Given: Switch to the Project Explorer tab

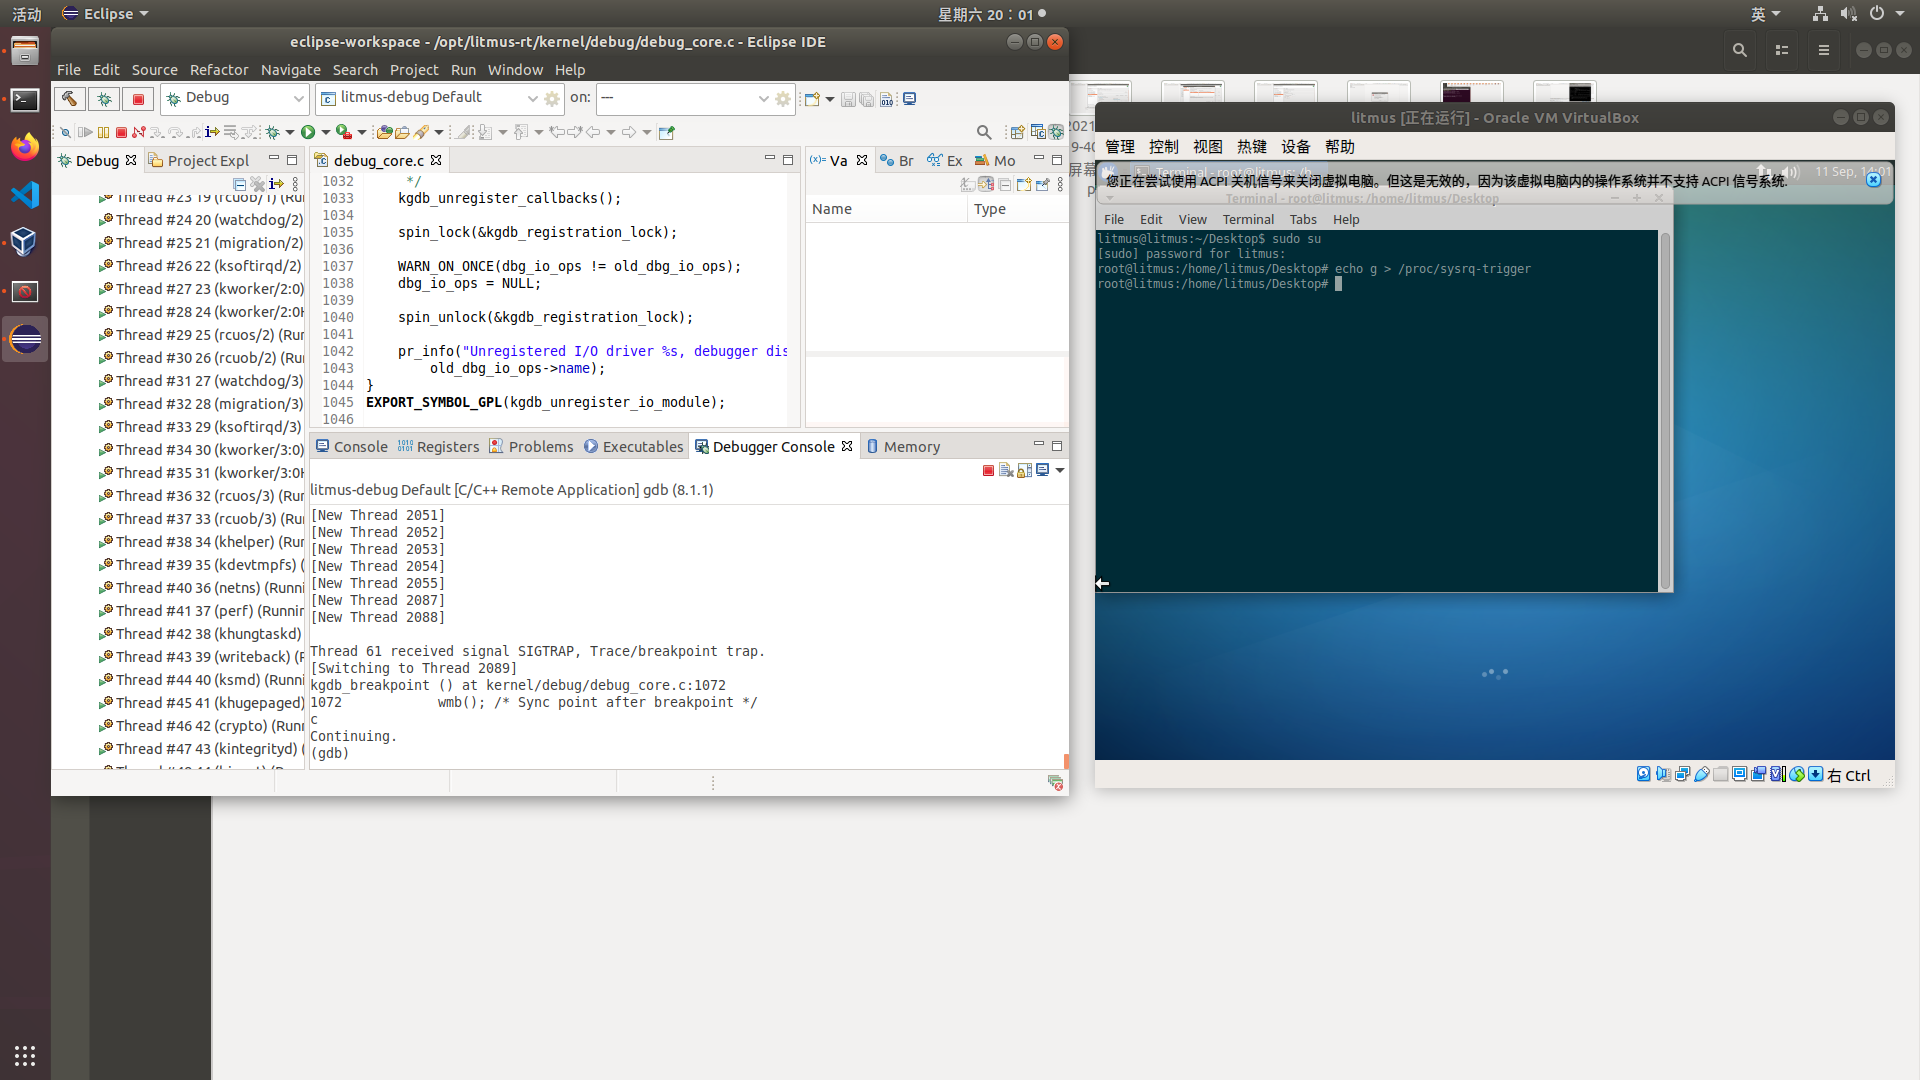Looking at the screenshot, I should pos(199,160).
